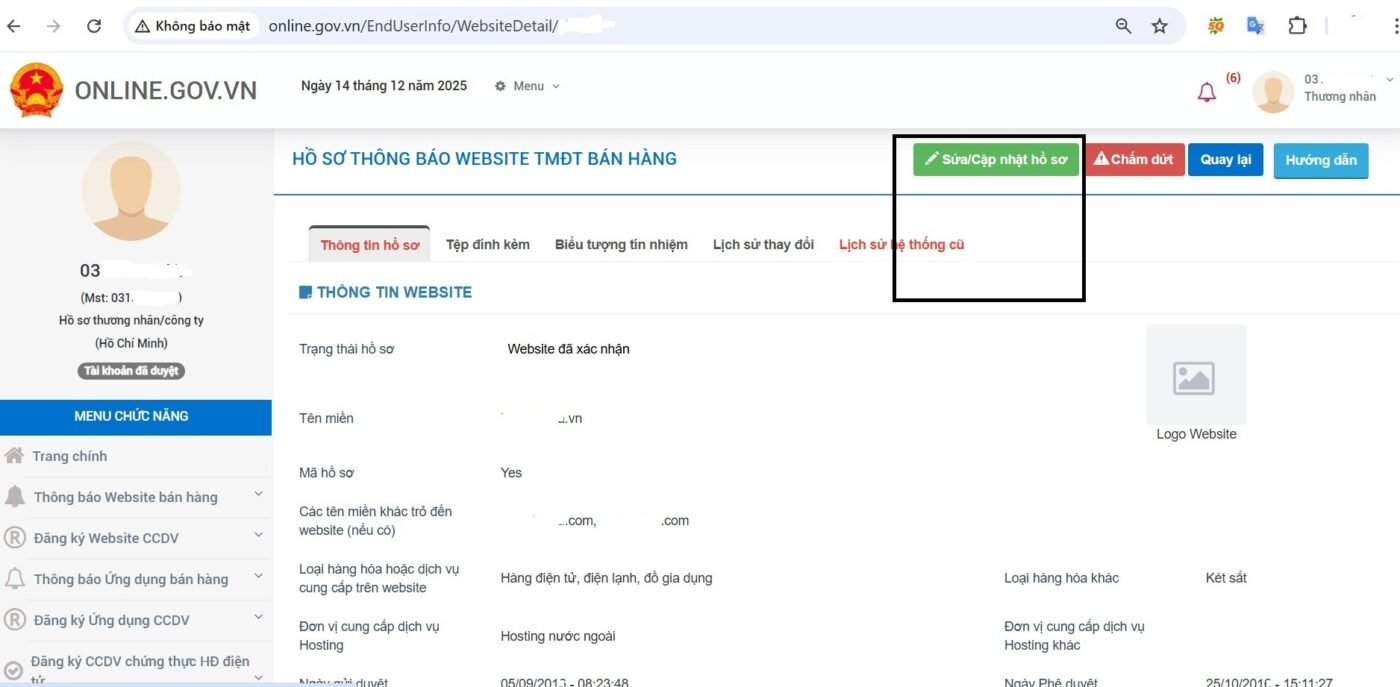Click the SQ extension icon in the toolbar
Image resolution: width=1400 pixels, height=687 pixels.
pyautogui.click(x=1214, y=25)
